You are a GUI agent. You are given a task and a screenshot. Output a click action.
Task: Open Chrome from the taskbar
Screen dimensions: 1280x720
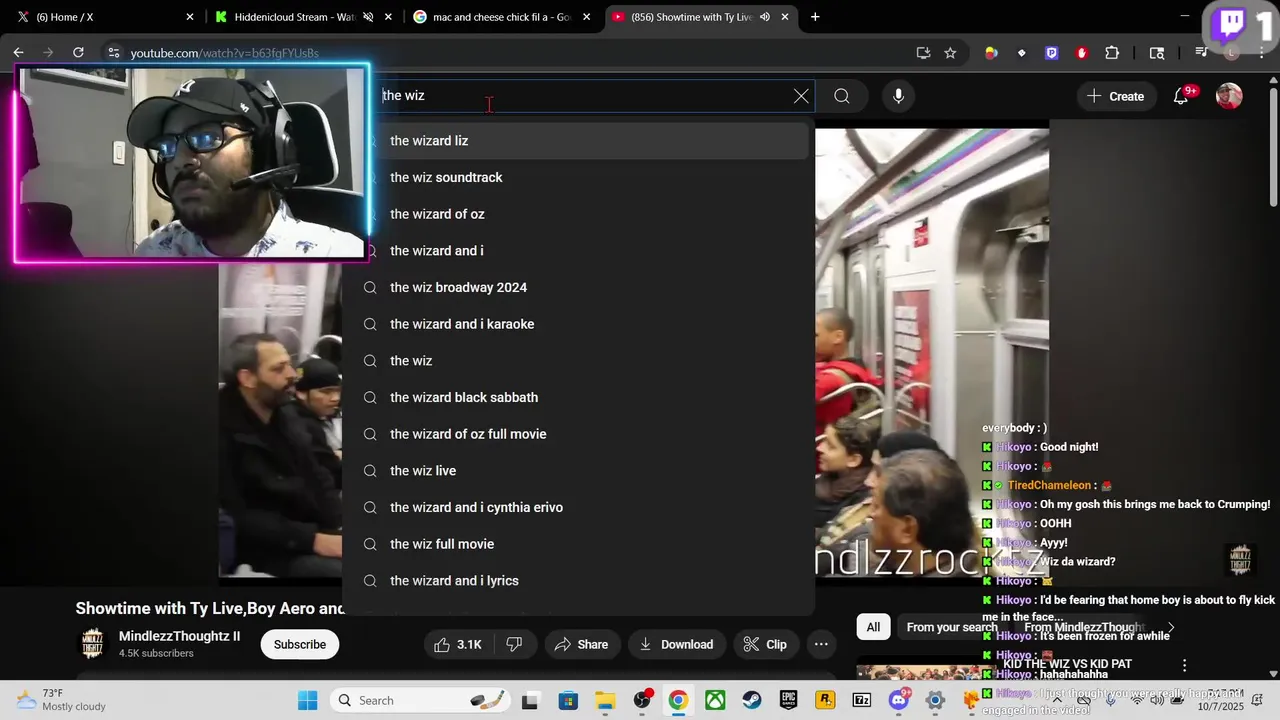pyautogui.click(x=678, y=700)
